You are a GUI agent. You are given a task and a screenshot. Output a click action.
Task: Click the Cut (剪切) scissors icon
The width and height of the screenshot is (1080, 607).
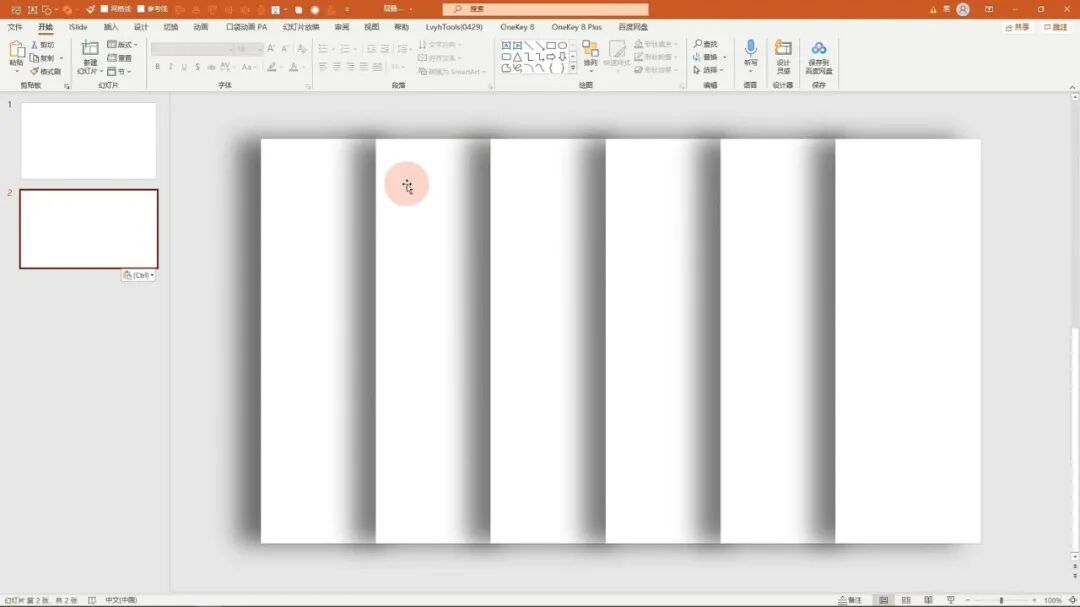click(x=34, y=45)
